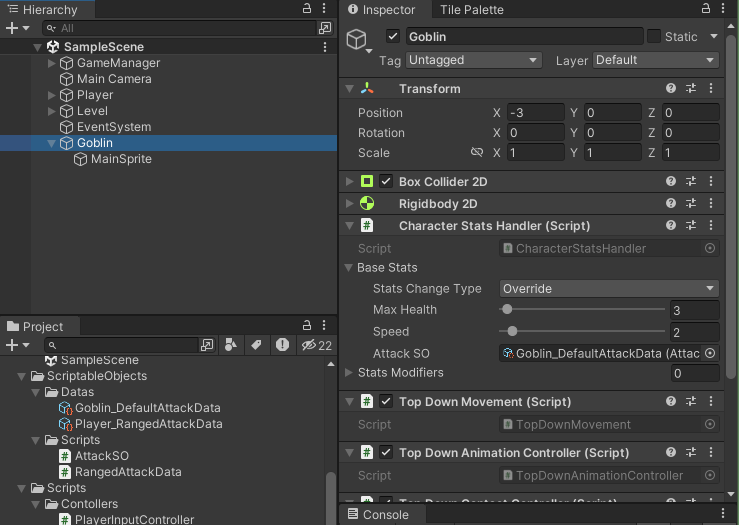The width and height of the screenshot is (739, 525).
Task: Open Attack SO object picker
Action: pyautogui.click(x=710, y=353)
